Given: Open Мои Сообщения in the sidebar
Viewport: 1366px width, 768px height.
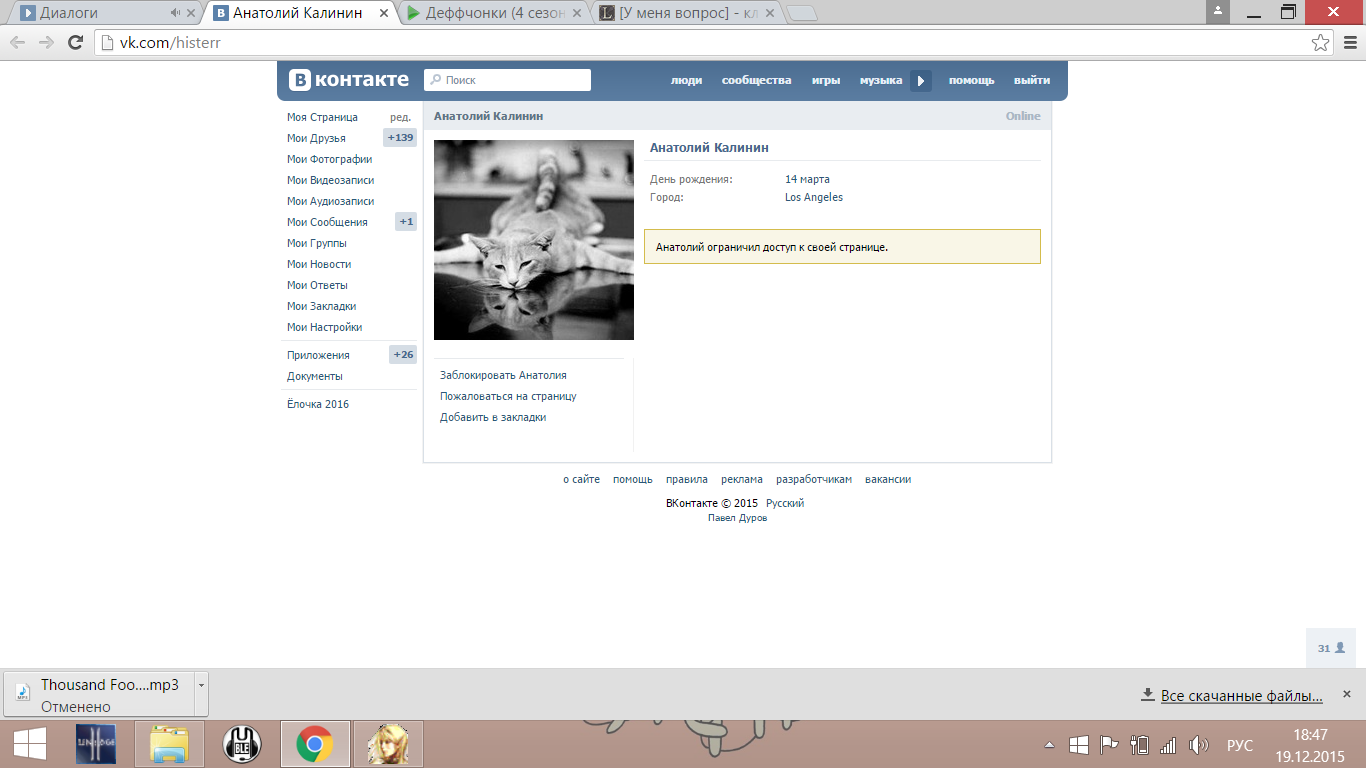Looking at the screenshot, I should 327,222.
